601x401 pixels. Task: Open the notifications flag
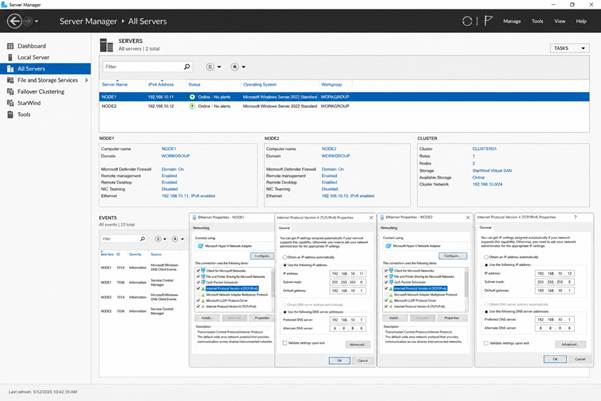pos(488,21)
